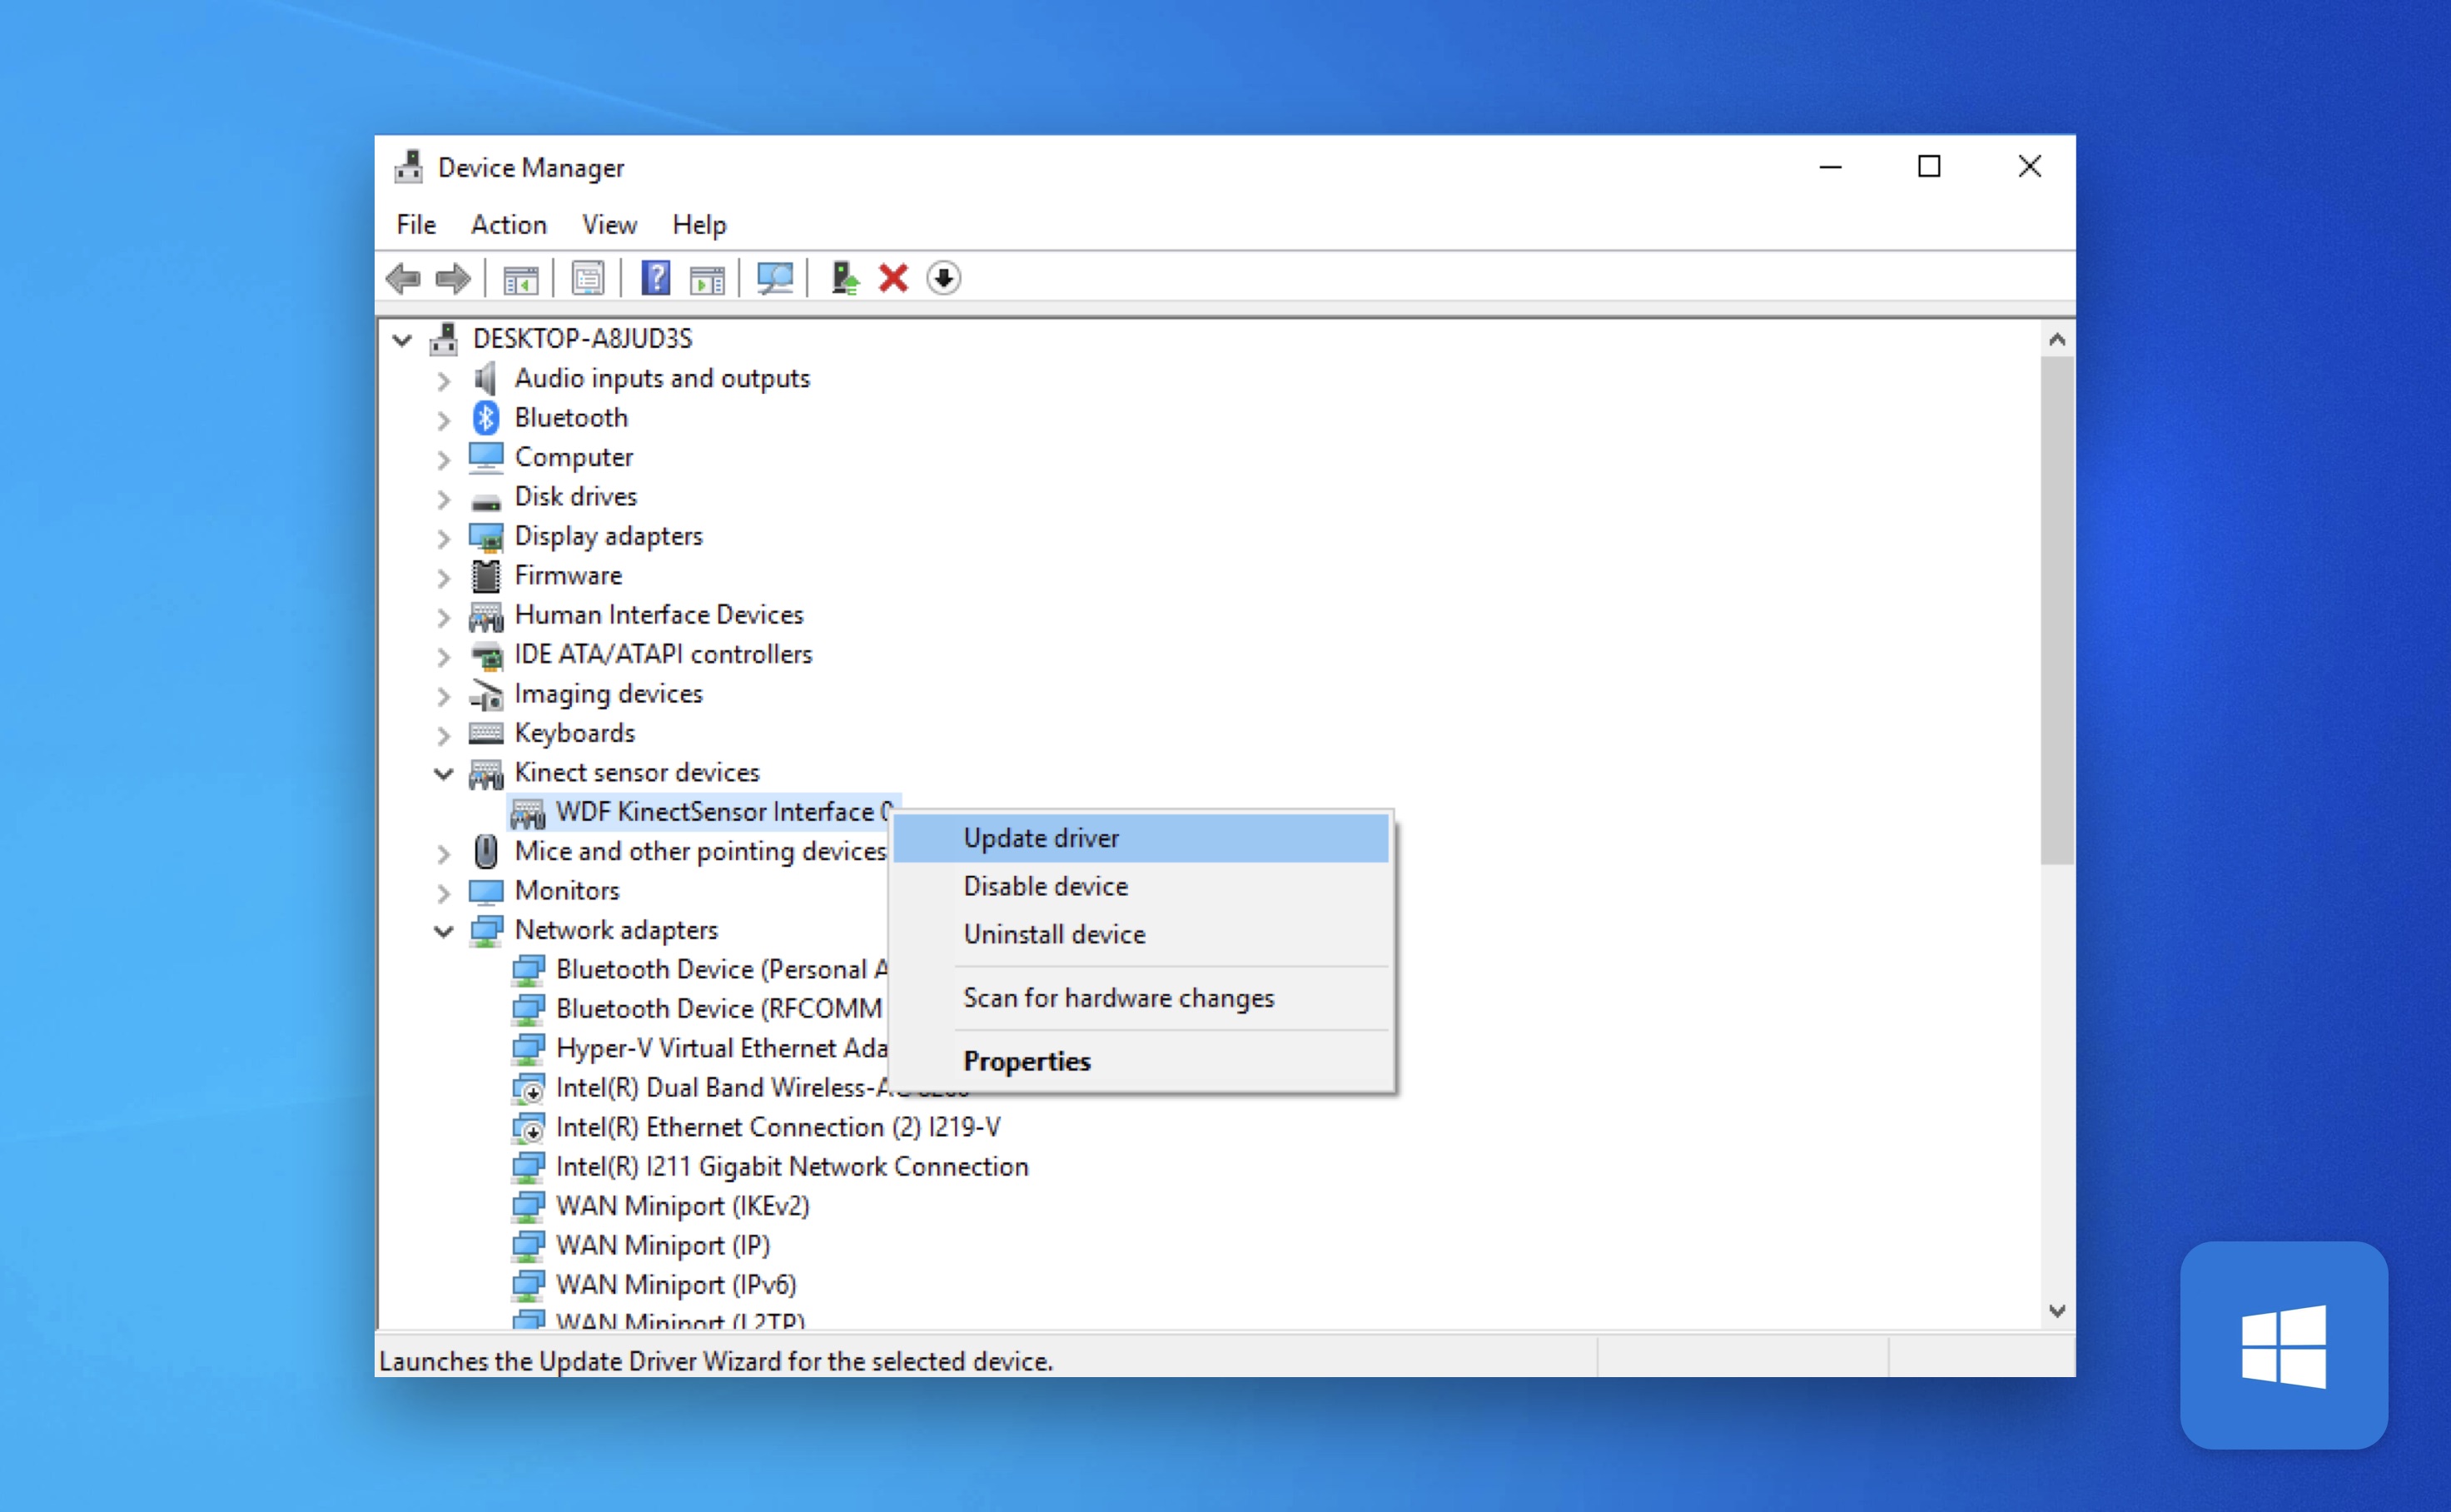Open Properties sheet toolbar icon
The image size is (2451, 1512).
coord(588,279)
